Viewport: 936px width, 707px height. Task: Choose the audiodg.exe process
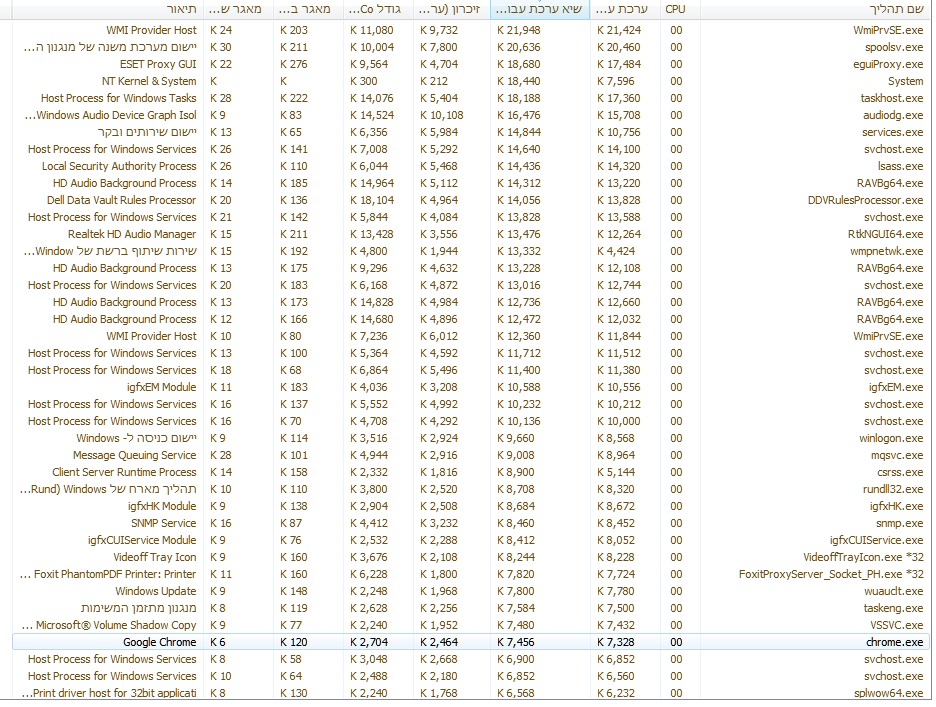tap(892, 115)
